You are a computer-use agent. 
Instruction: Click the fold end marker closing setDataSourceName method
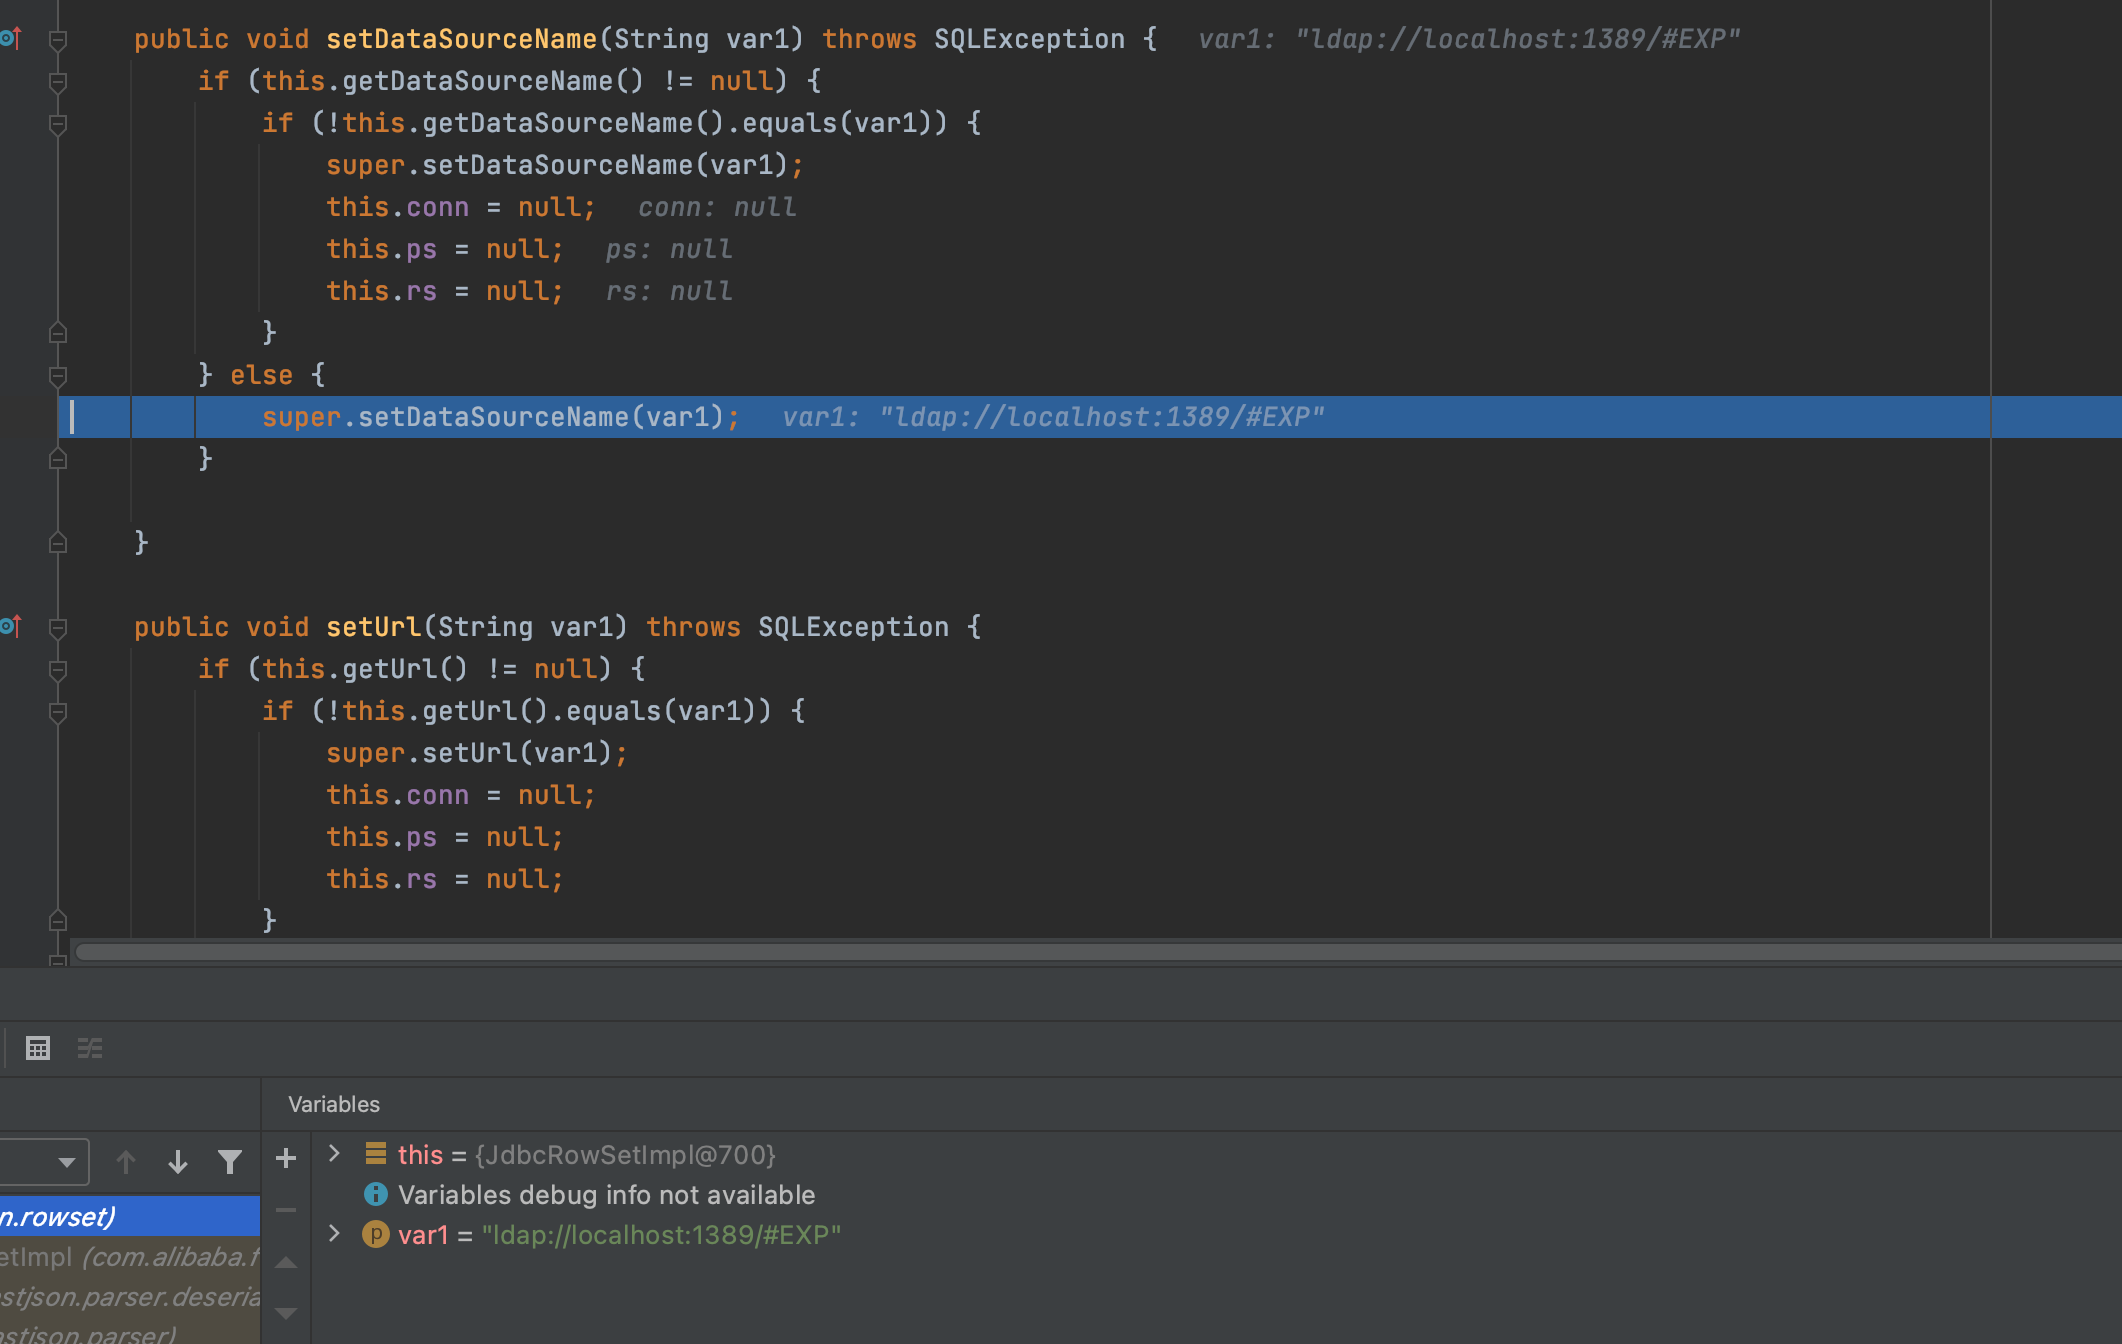pos(58,542)
